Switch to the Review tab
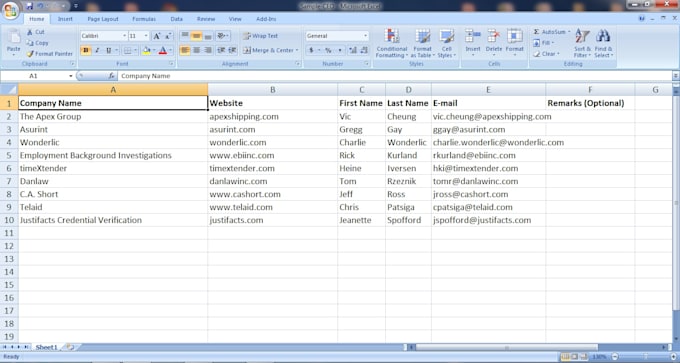680x363 pixels. point(206,19)
